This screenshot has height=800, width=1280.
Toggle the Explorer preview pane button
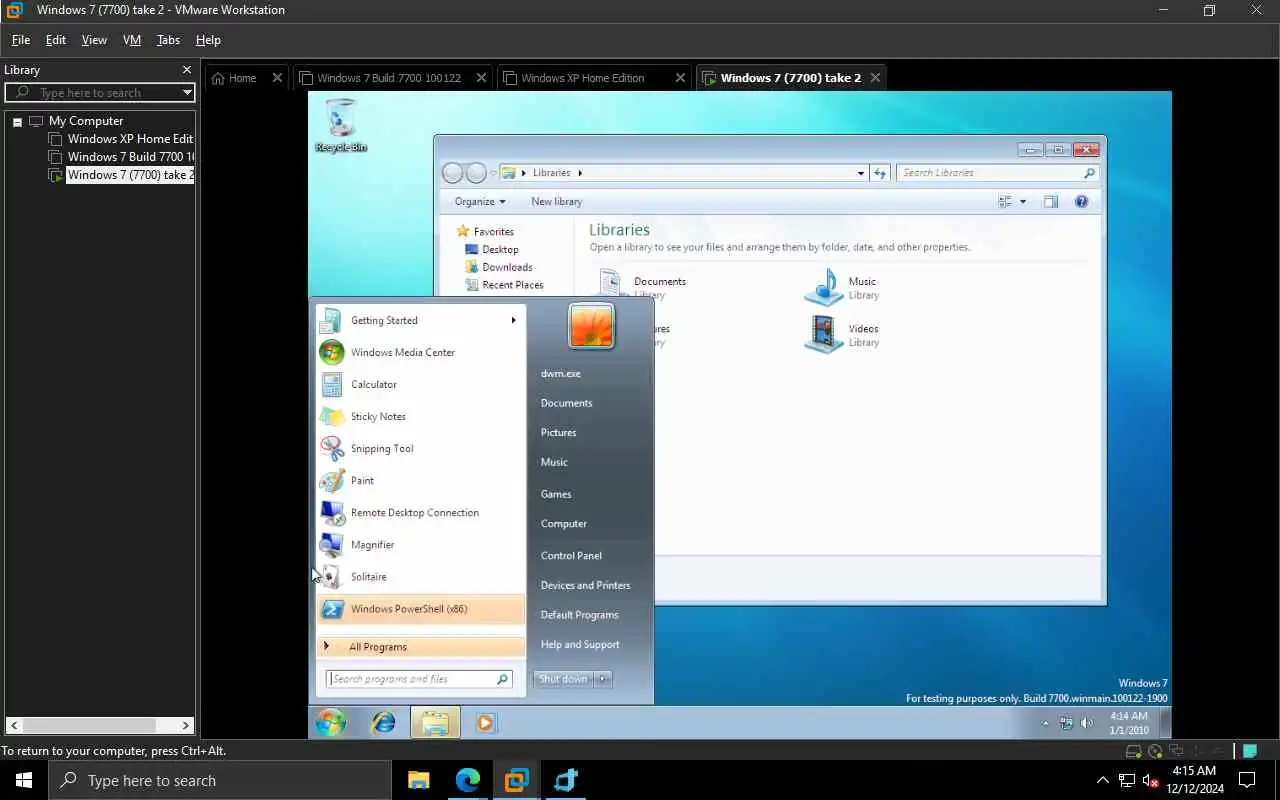coord(1051,201)
